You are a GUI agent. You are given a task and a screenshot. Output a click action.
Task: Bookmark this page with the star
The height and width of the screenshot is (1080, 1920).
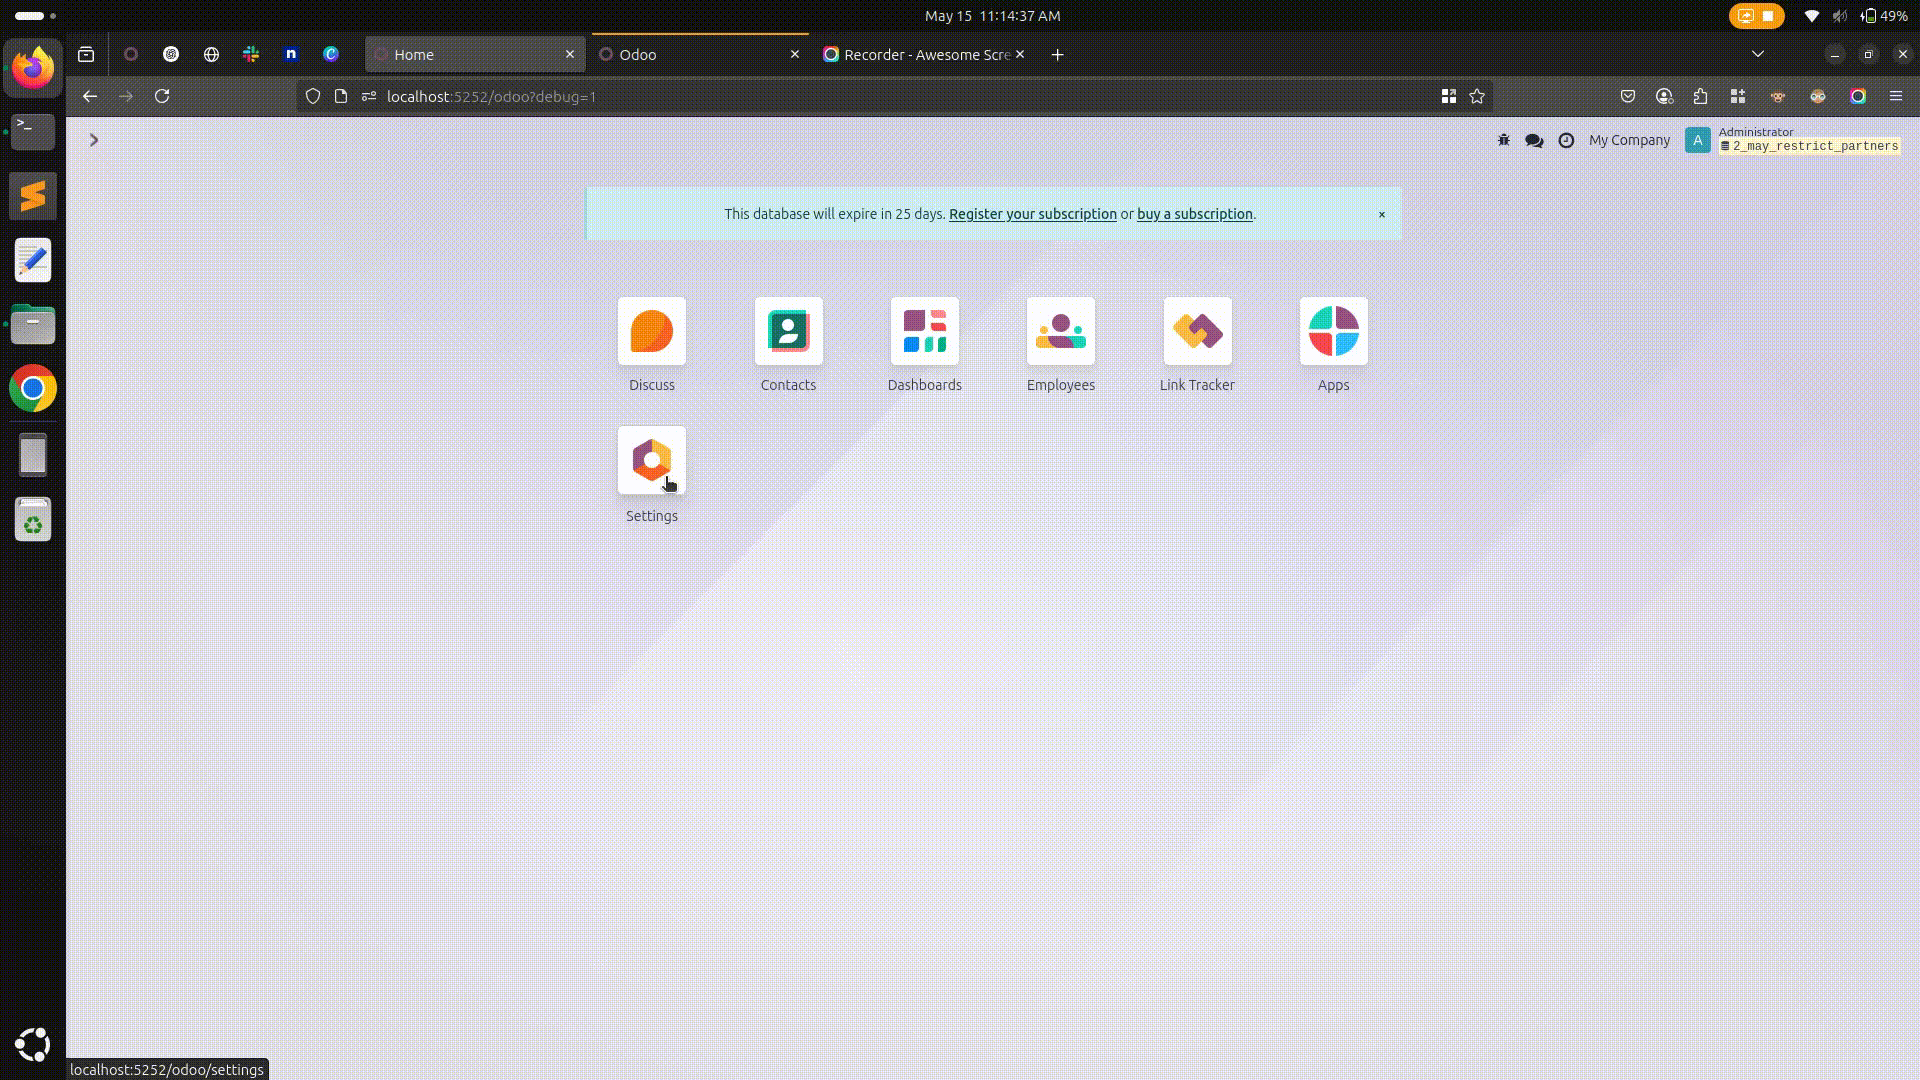click(x=1477, y=96)
